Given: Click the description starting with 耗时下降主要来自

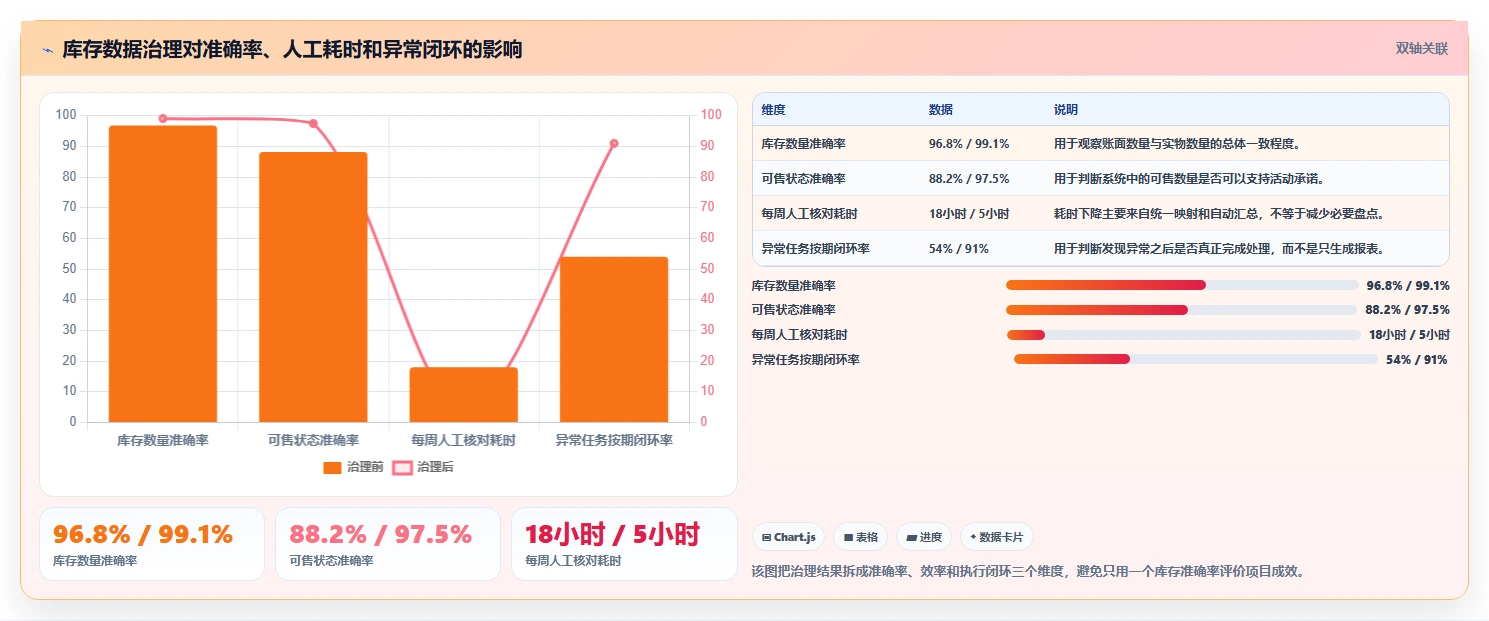Looking at the screenshot, I should 1222,214.
